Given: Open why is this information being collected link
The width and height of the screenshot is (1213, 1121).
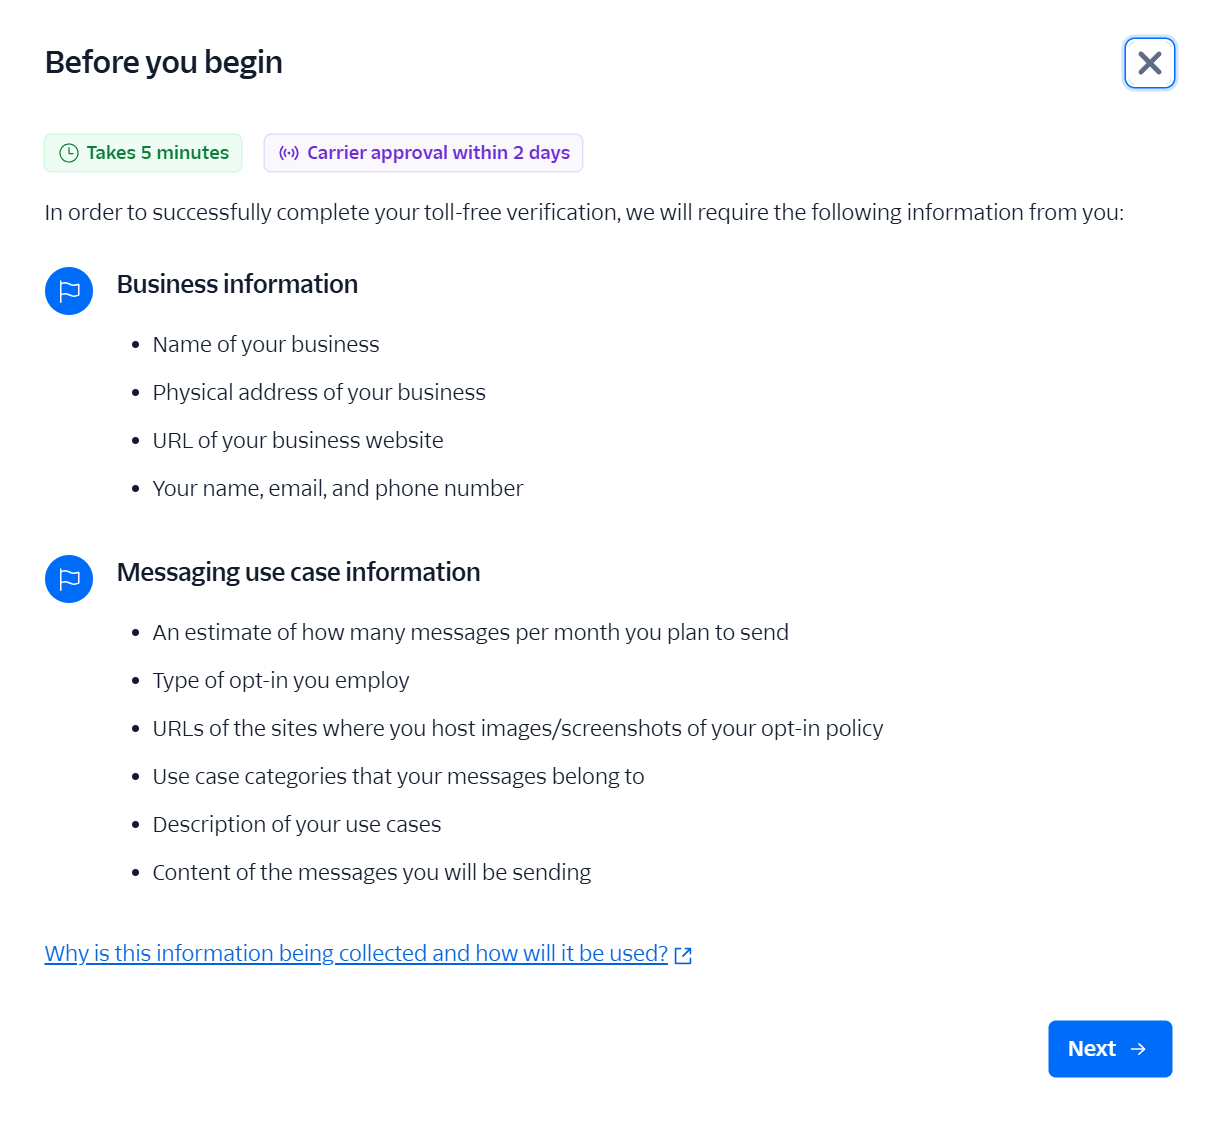Looking at the screenshot, I should (355, 953).
